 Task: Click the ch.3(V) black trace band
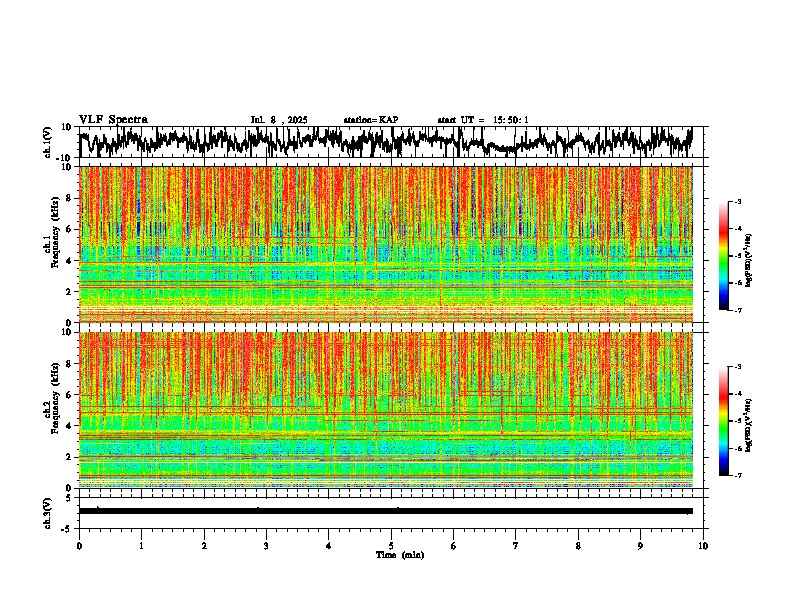pos(386,511)
